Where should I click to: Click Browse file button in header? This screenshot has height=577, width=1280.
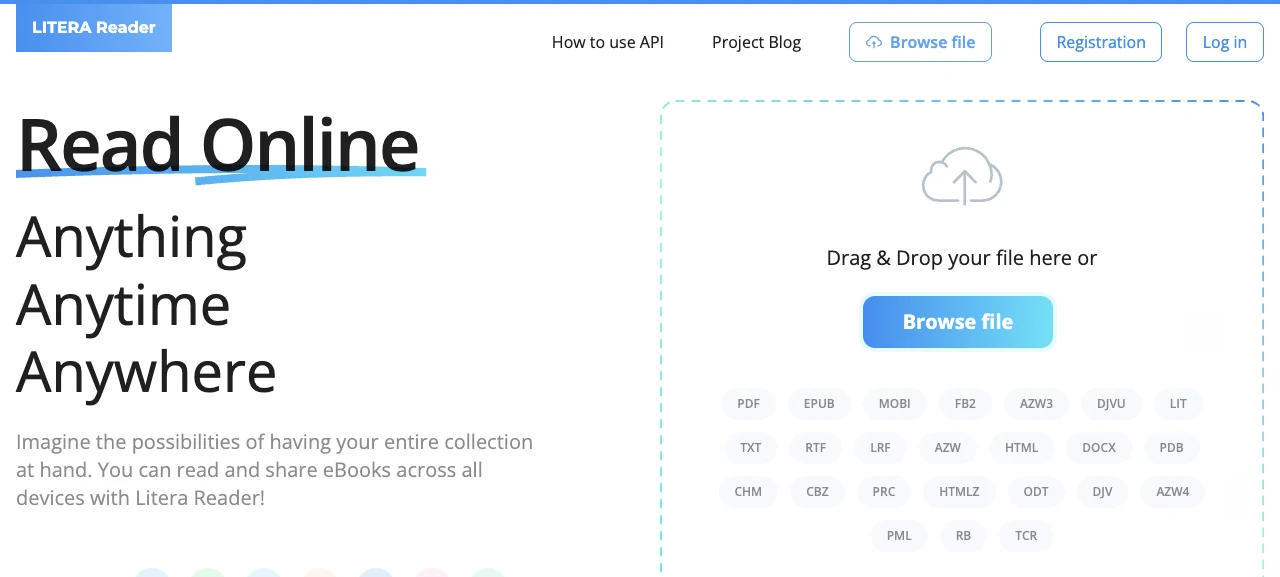coord(920,42)
